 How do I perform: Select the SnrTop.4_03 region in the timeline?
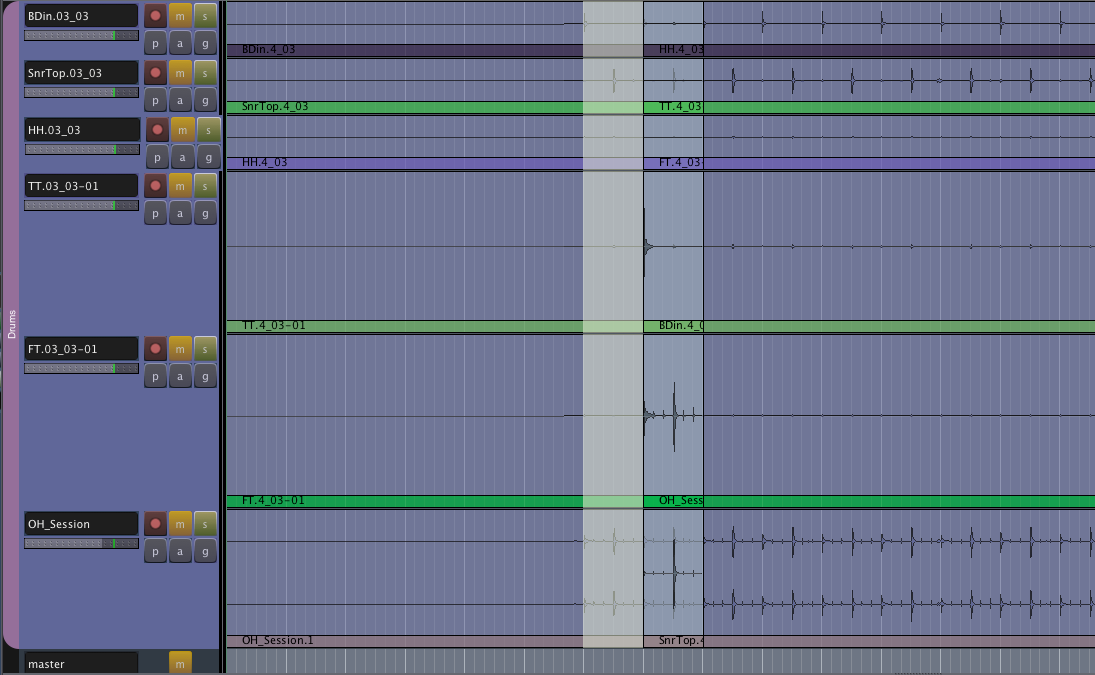(400, 107)
